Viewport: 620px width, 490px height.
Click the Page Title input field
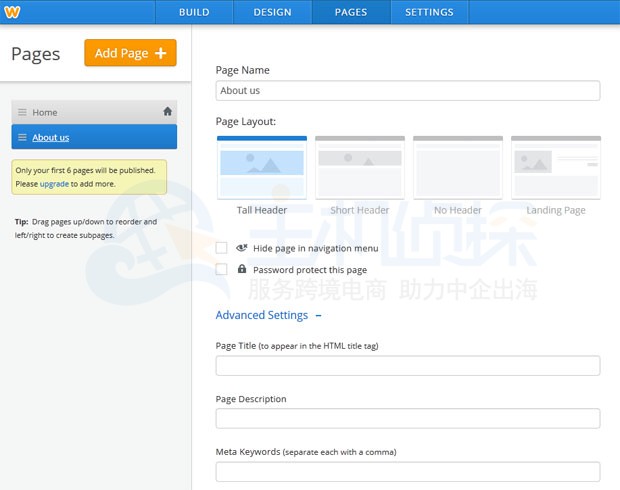(407, 366)
